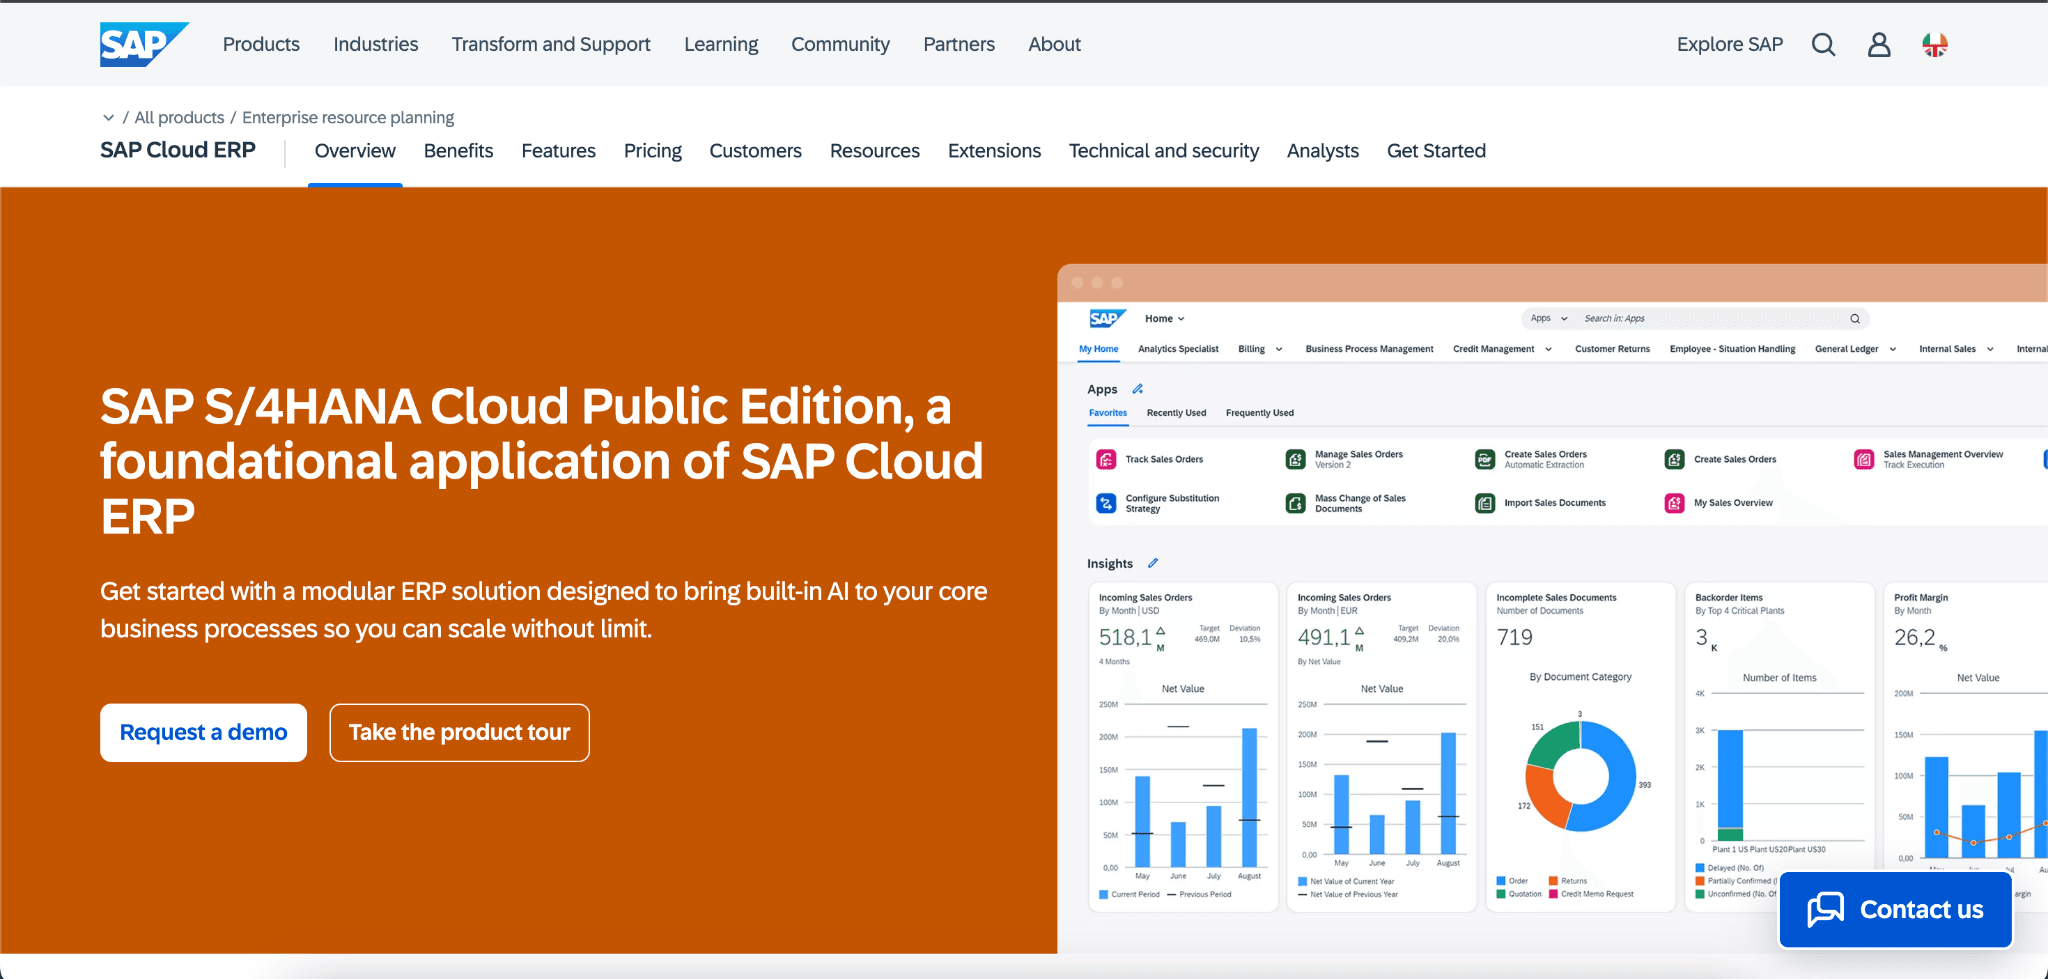This screenshot has height=979, width=2048.
Task: Click Incoming Sales Orders USD card
Action: pyautogui.click(x=1183, y=747)
